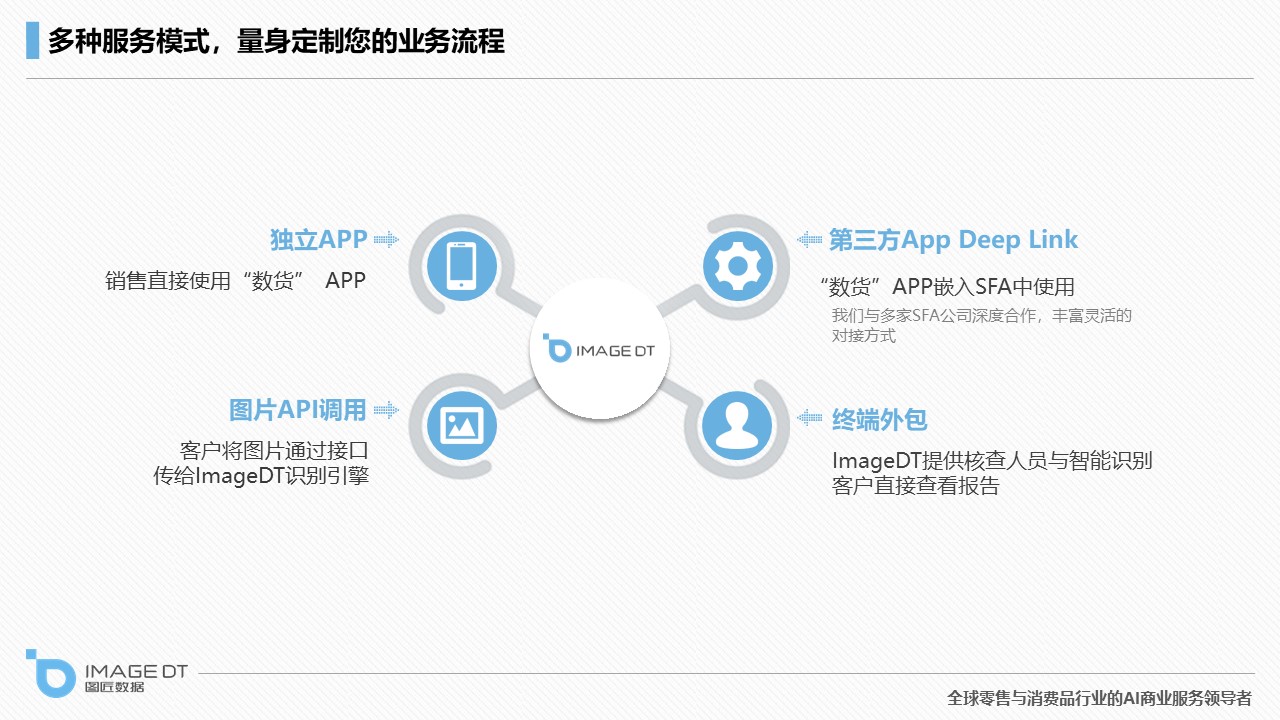Click the dotted arrow next to 图片API调用
Viewport: 1280px width, 720px height.
pos(386,410)
